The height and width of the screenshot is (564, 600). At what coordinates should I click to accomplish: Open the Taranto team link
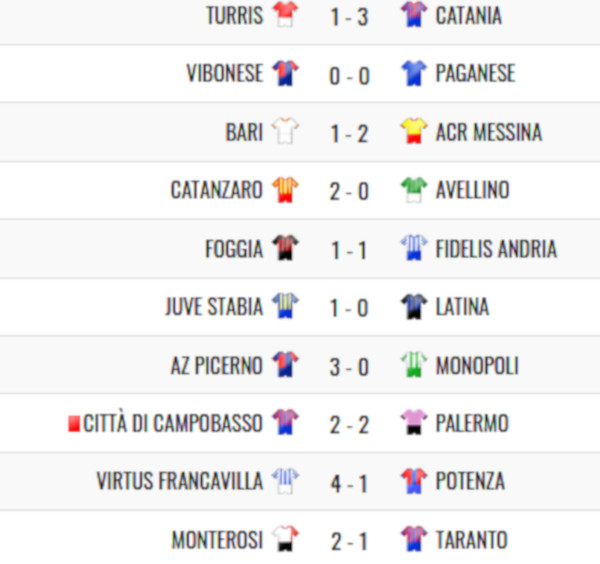click(471, 540)
